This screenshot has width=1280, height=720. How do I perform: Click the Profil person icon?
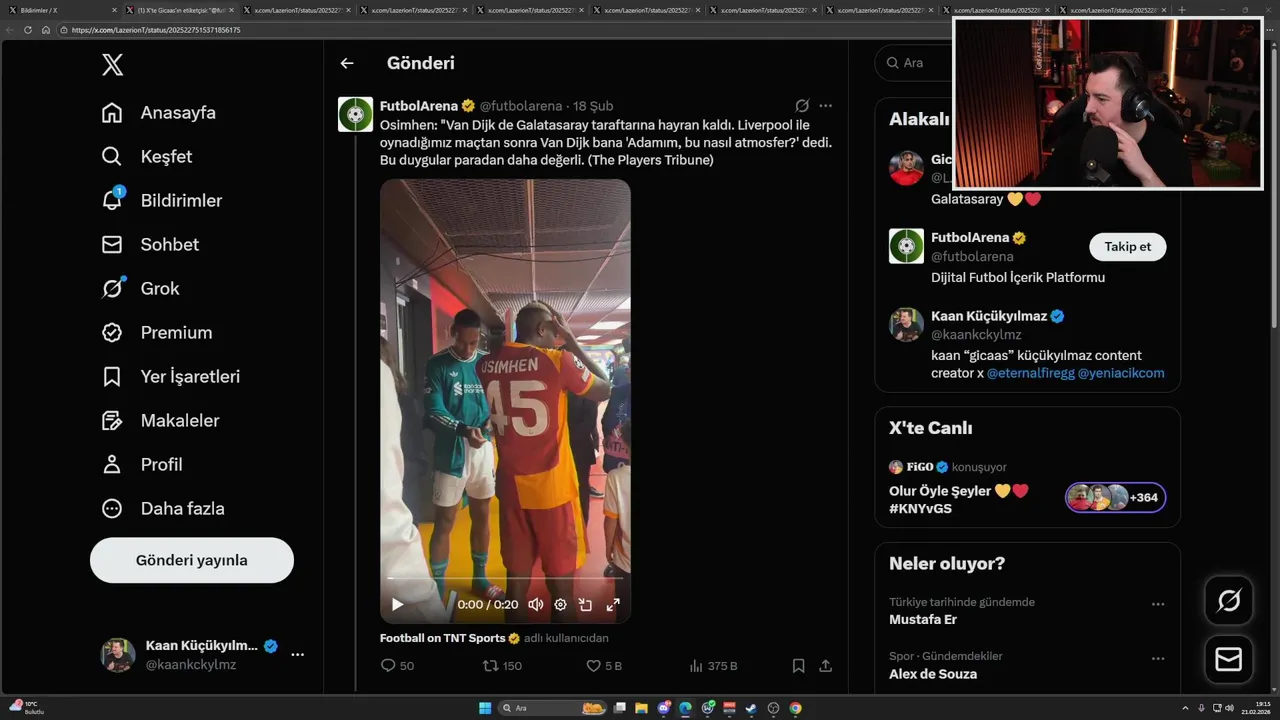coord(112,464)
